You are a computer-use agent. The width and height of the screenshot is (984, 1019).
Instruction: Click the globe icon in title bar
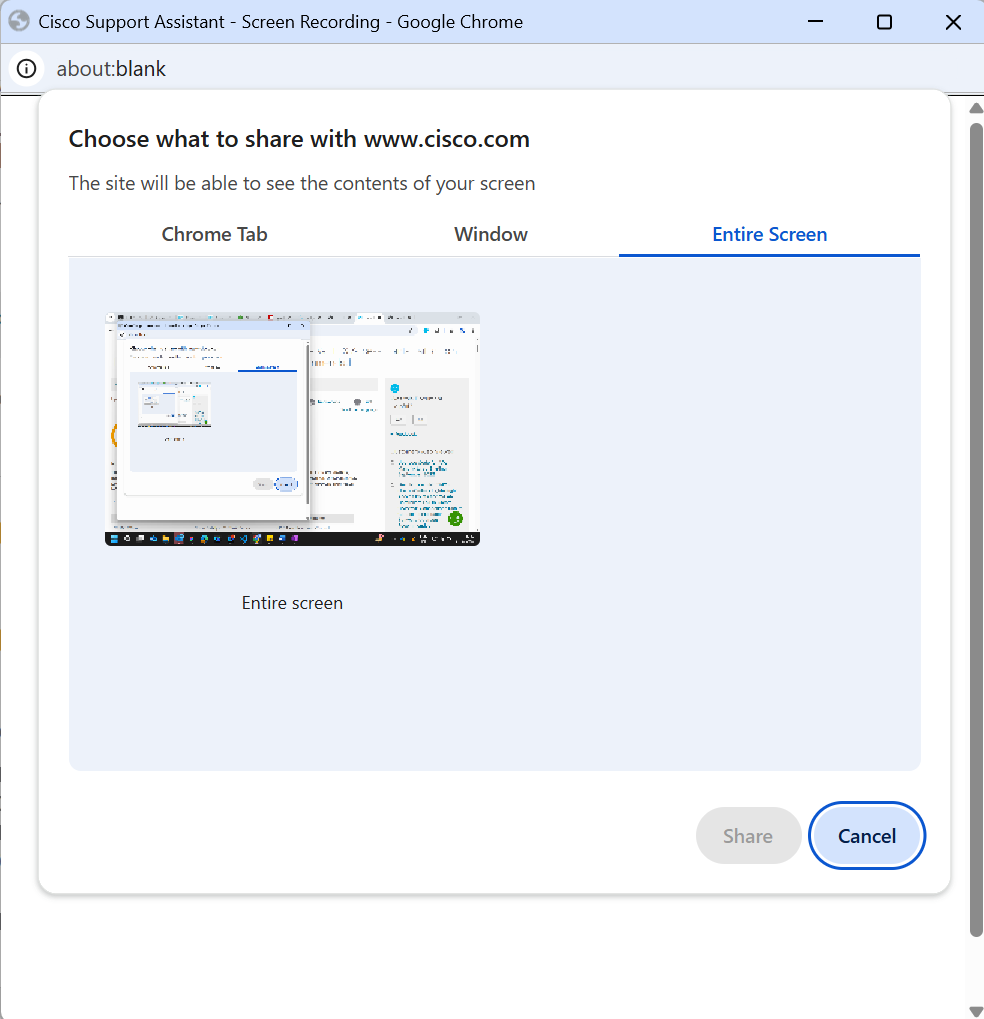[19, 21]
